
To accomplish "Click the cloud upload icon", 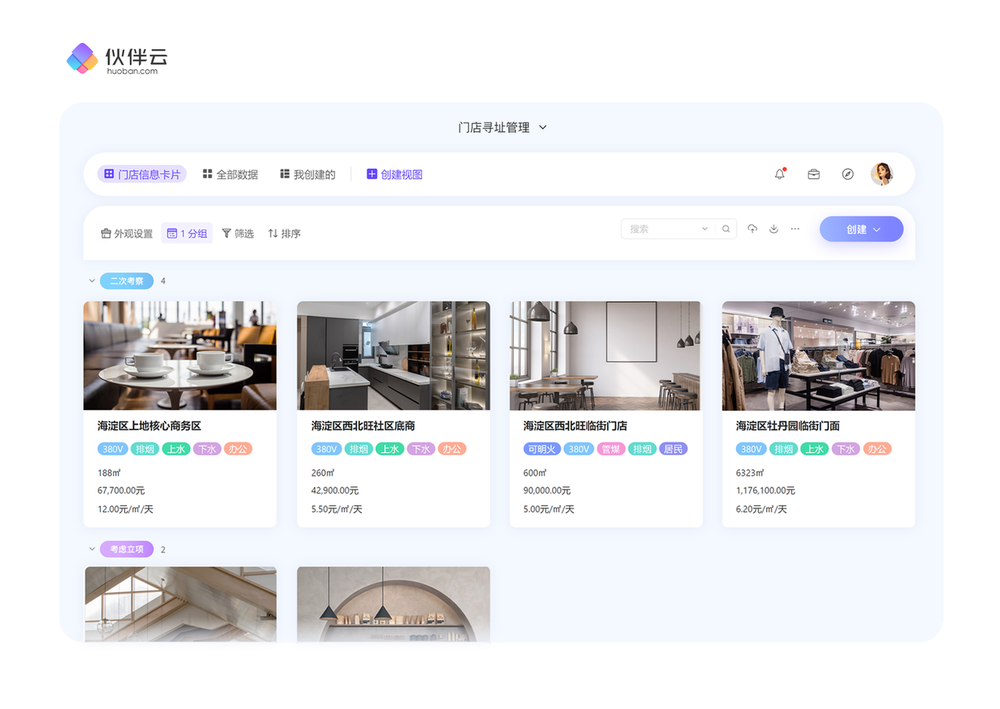I will tap(752, 229).
